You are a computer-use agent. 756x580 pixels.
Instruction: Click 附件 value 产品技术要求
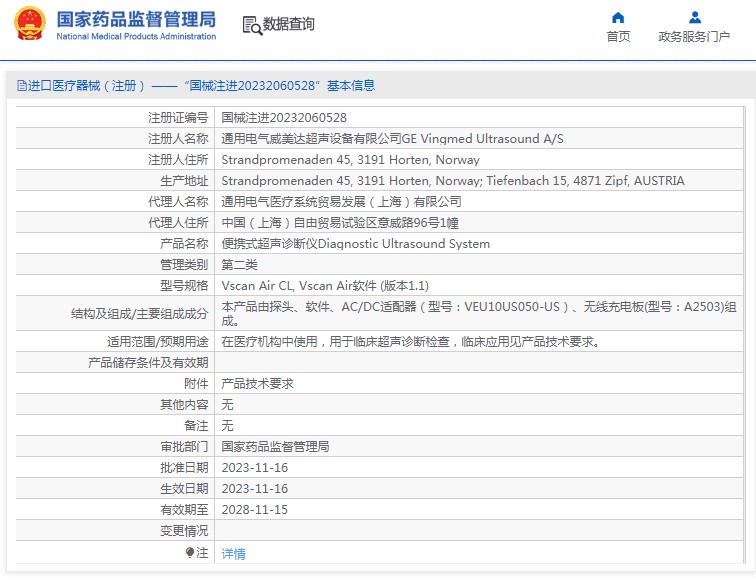pos(257,384)
